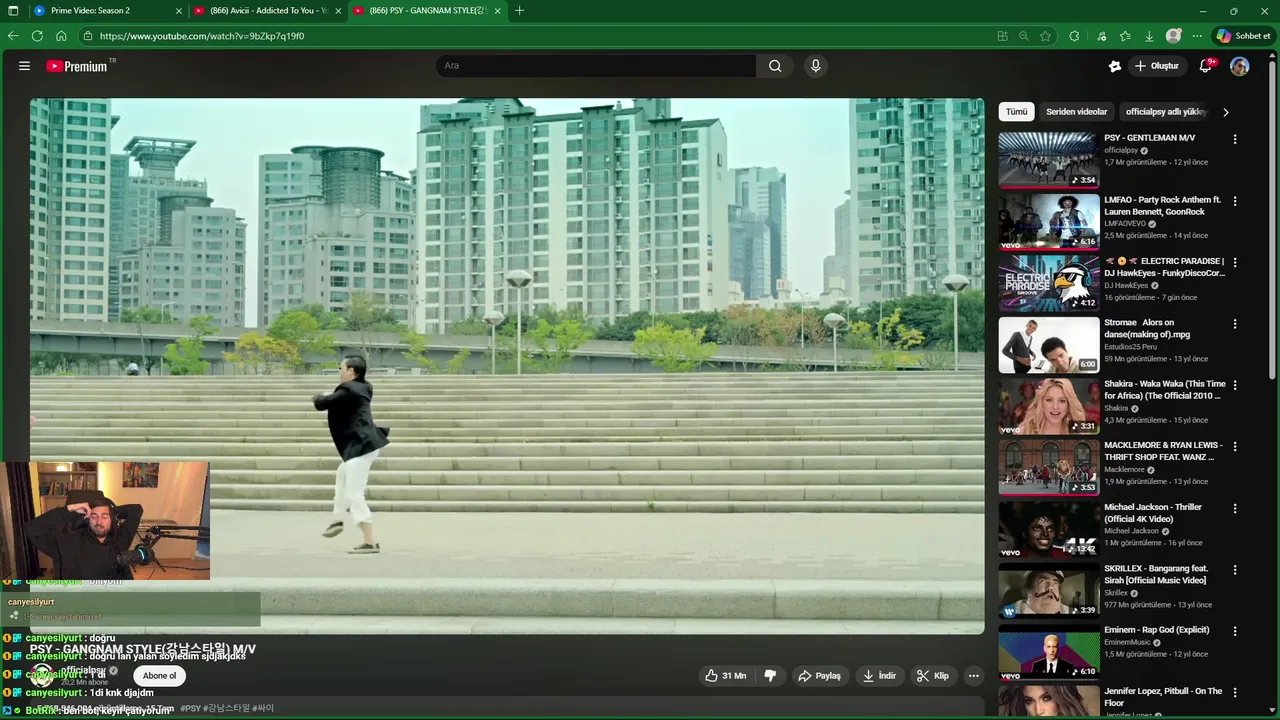Image resolution: width=1280 pixels, height=720 pixels.
Task: Click the Paylaş share button
Action: 819,676
